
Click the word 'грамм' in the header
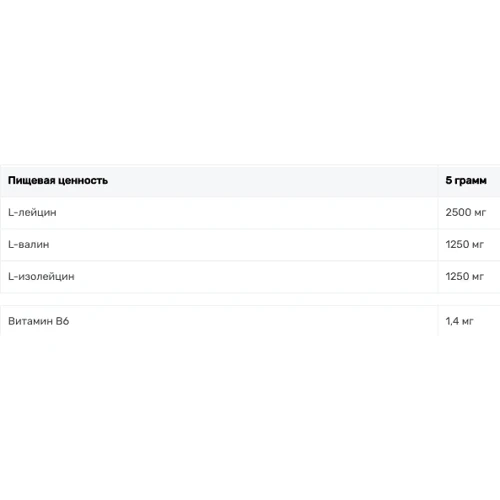click(x=471, y=181)
